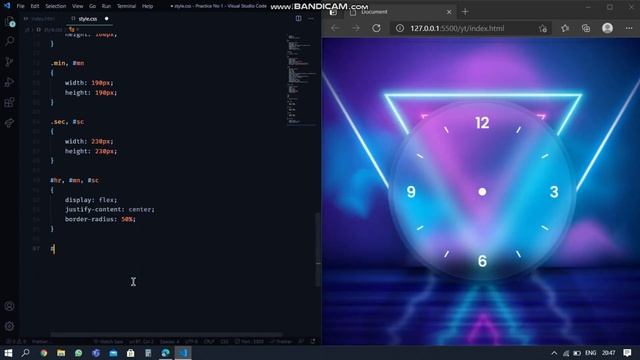Refresh the Edge browser page
The height and width of the screenshot is (360, 640).
coord(376,28)
